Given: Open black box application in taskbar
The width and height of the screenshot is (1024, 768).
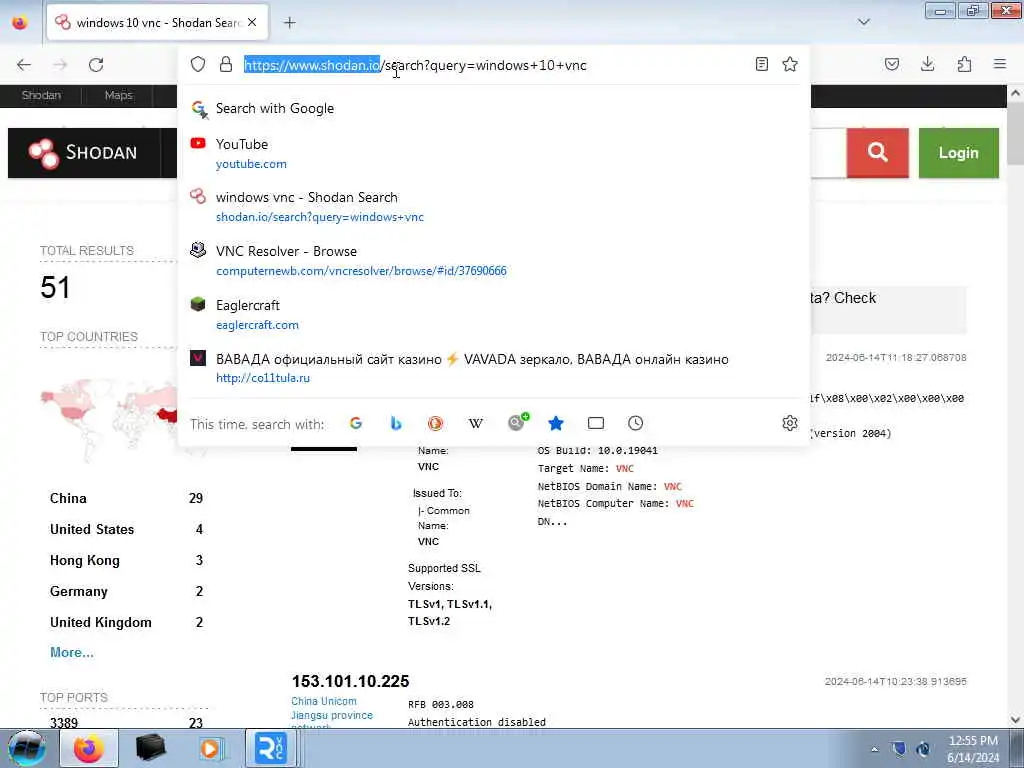Looking at the screenshot, I should coord(150,748).
